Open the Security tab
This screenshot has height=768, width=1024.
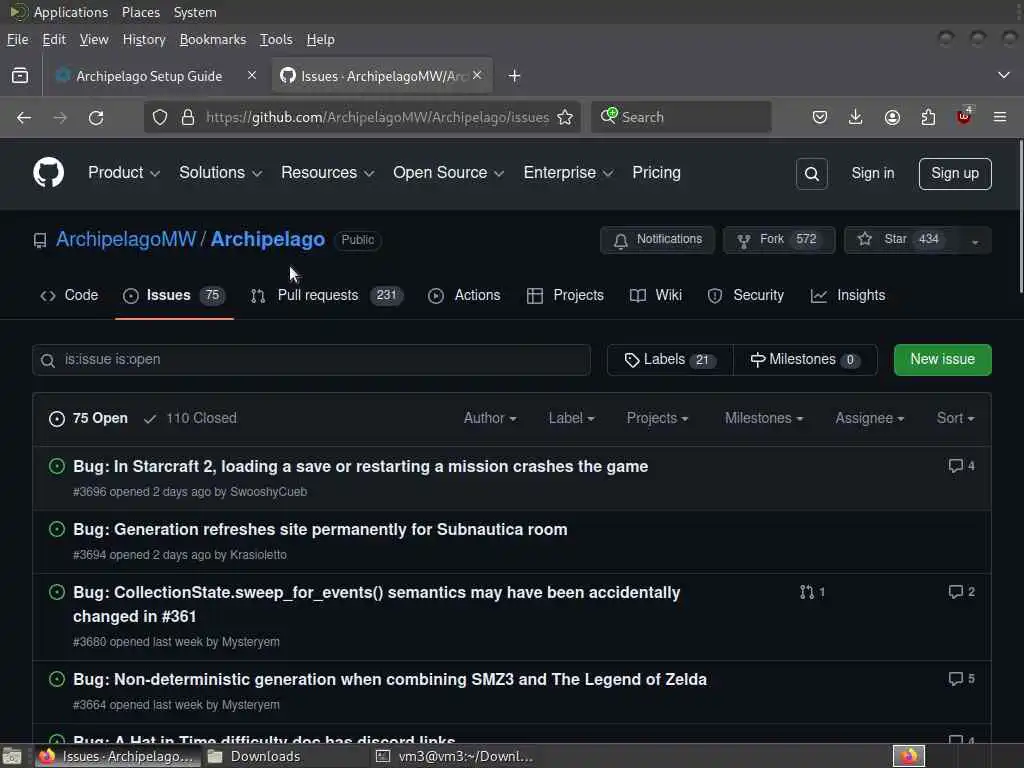pos(746,295)
